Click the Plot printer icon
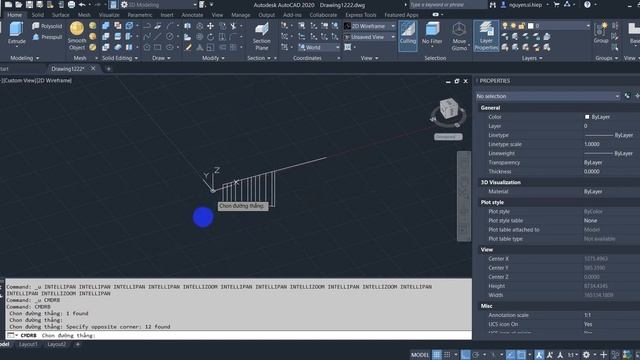Image resolution: width=640 pixels, height=360 pixels. [71, 4]
